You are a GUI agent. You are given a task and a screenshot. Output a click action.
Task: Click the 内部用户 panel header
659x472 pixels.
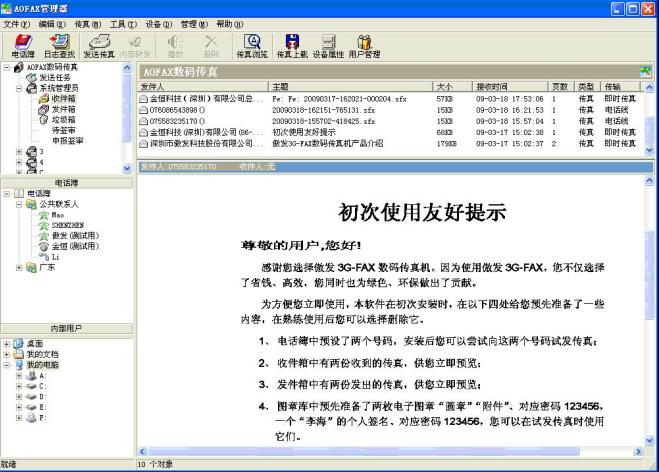pyautogui.click(x=67, y=328)
